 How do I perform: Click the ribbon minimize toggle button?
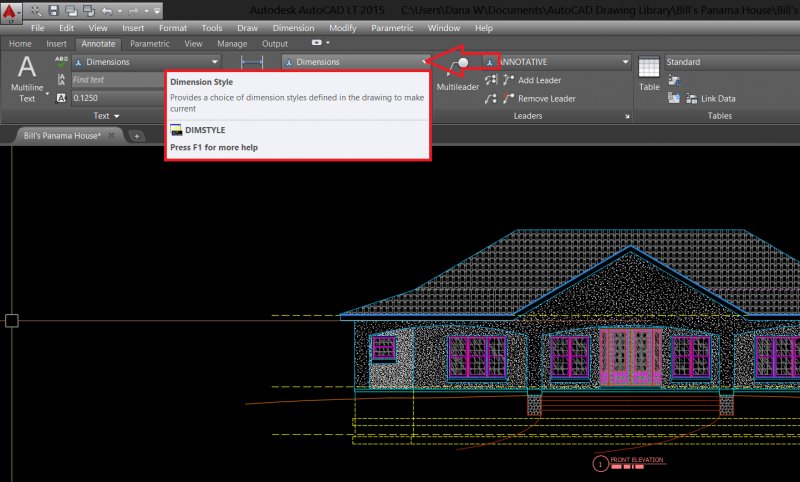317,43
